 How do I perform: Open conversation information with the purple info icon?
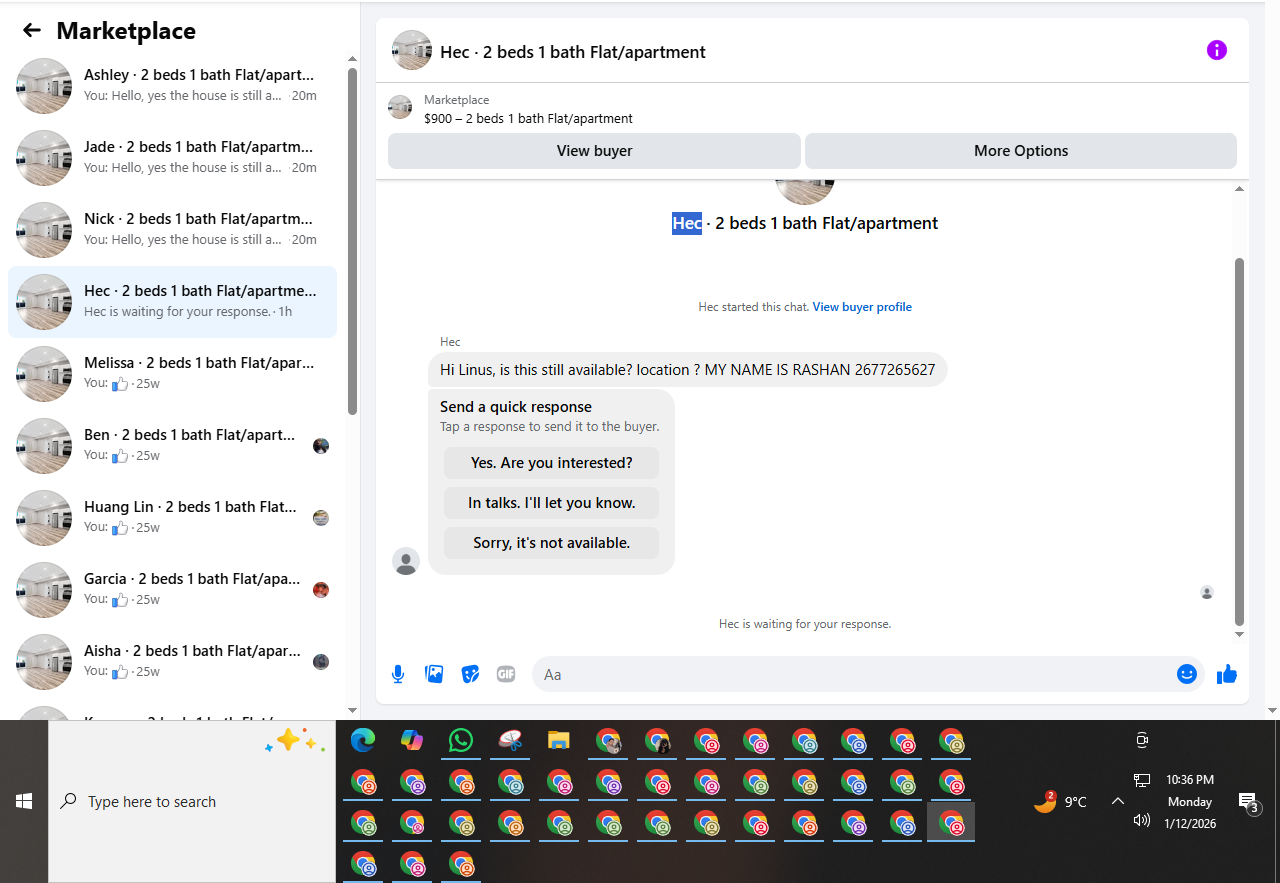pos(1217,50)
